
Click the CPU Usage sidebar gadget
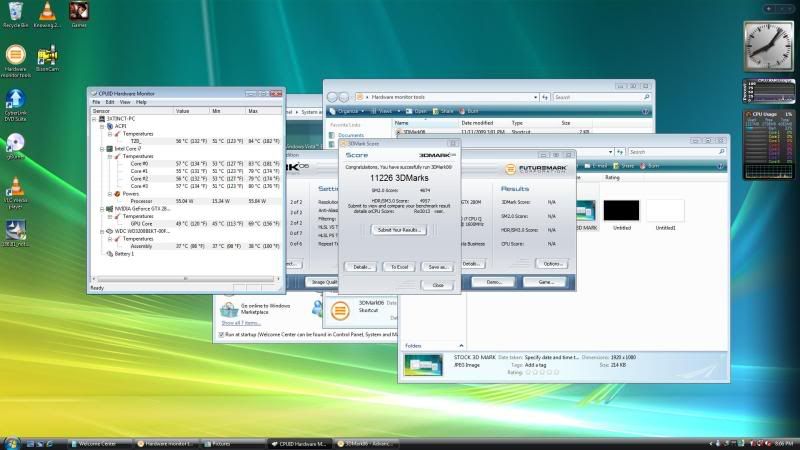click(x=768, y=145)
